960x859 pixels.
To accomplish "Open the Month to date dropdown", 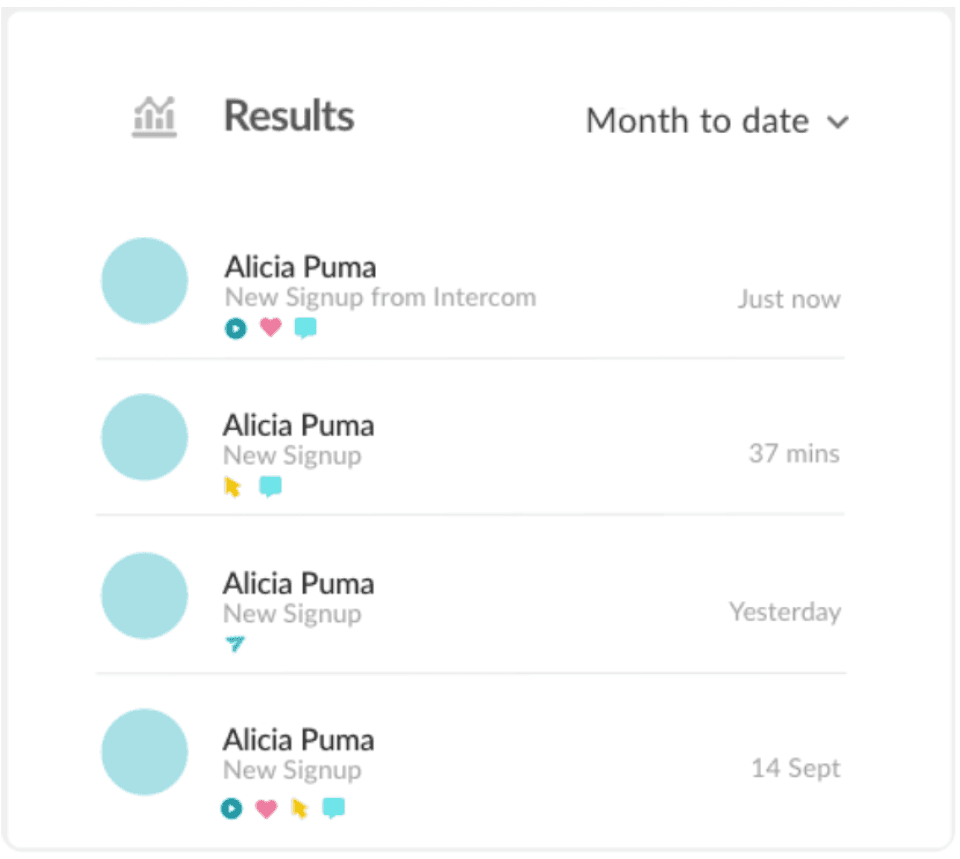I will 717,121.
